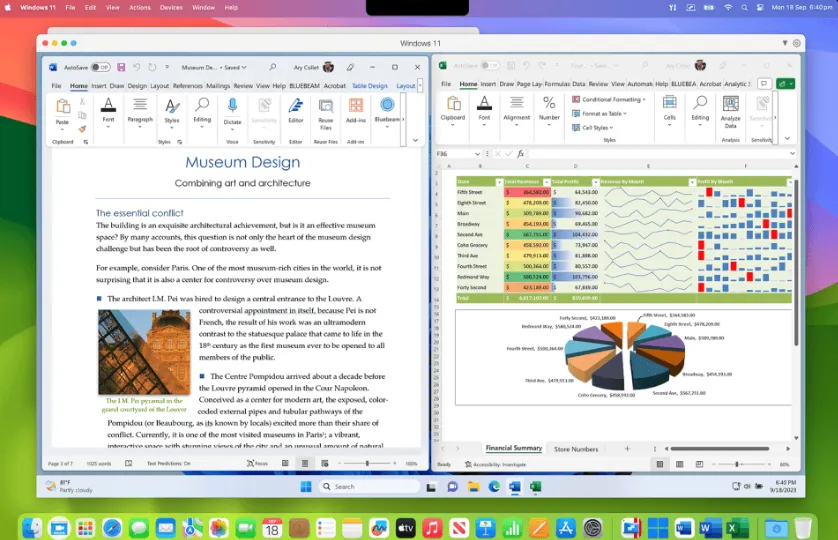Open the Store column filter dropdown
Image resolution: width=838 pixels, height=540 pixels.
pos(499,182)
